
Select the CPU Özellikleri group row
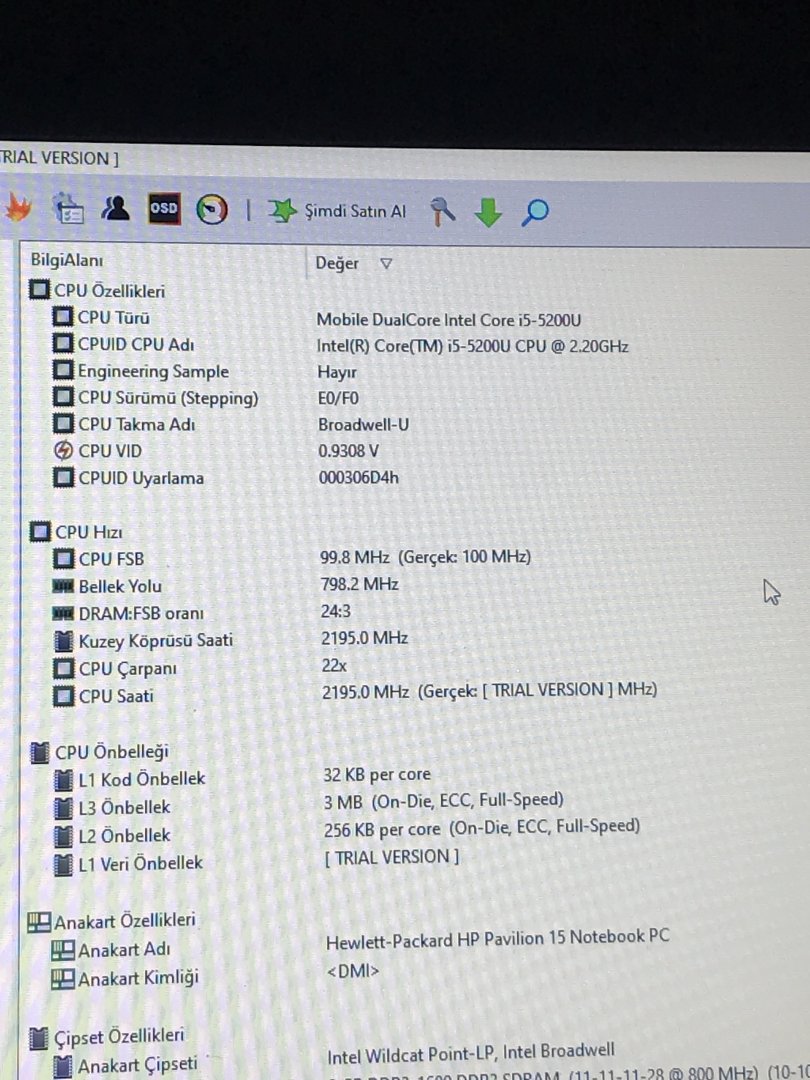[x=97, y=291]
